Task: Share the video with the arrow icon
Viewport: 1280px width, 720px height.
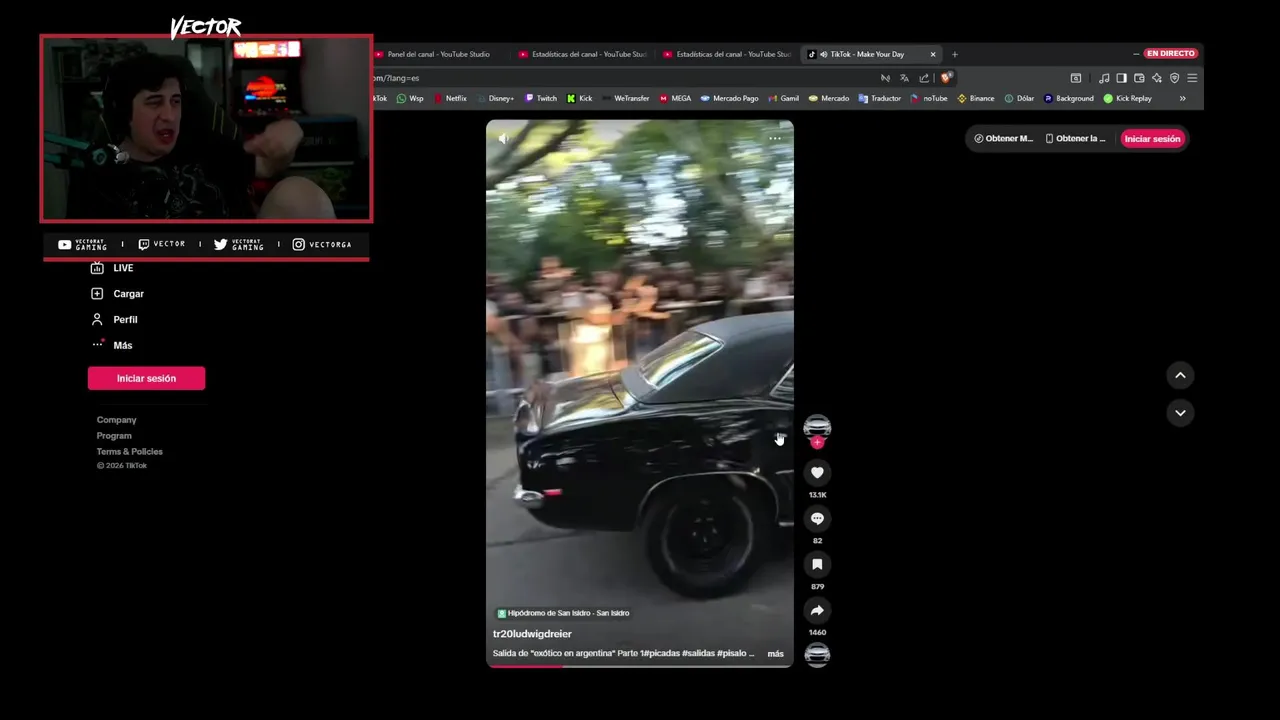Action: [x=817, y=610]
